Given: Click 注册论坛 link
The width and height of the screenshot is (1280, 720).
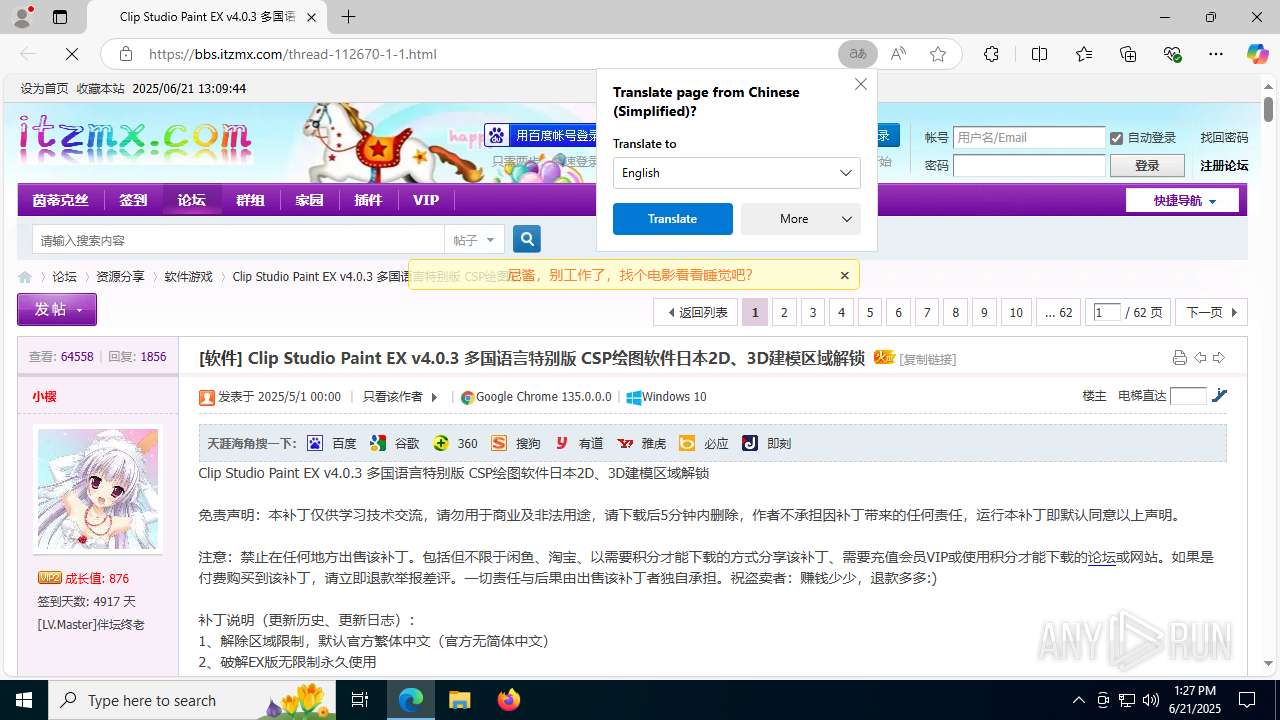Looking at the screenshot, I should pos(1224,166).
